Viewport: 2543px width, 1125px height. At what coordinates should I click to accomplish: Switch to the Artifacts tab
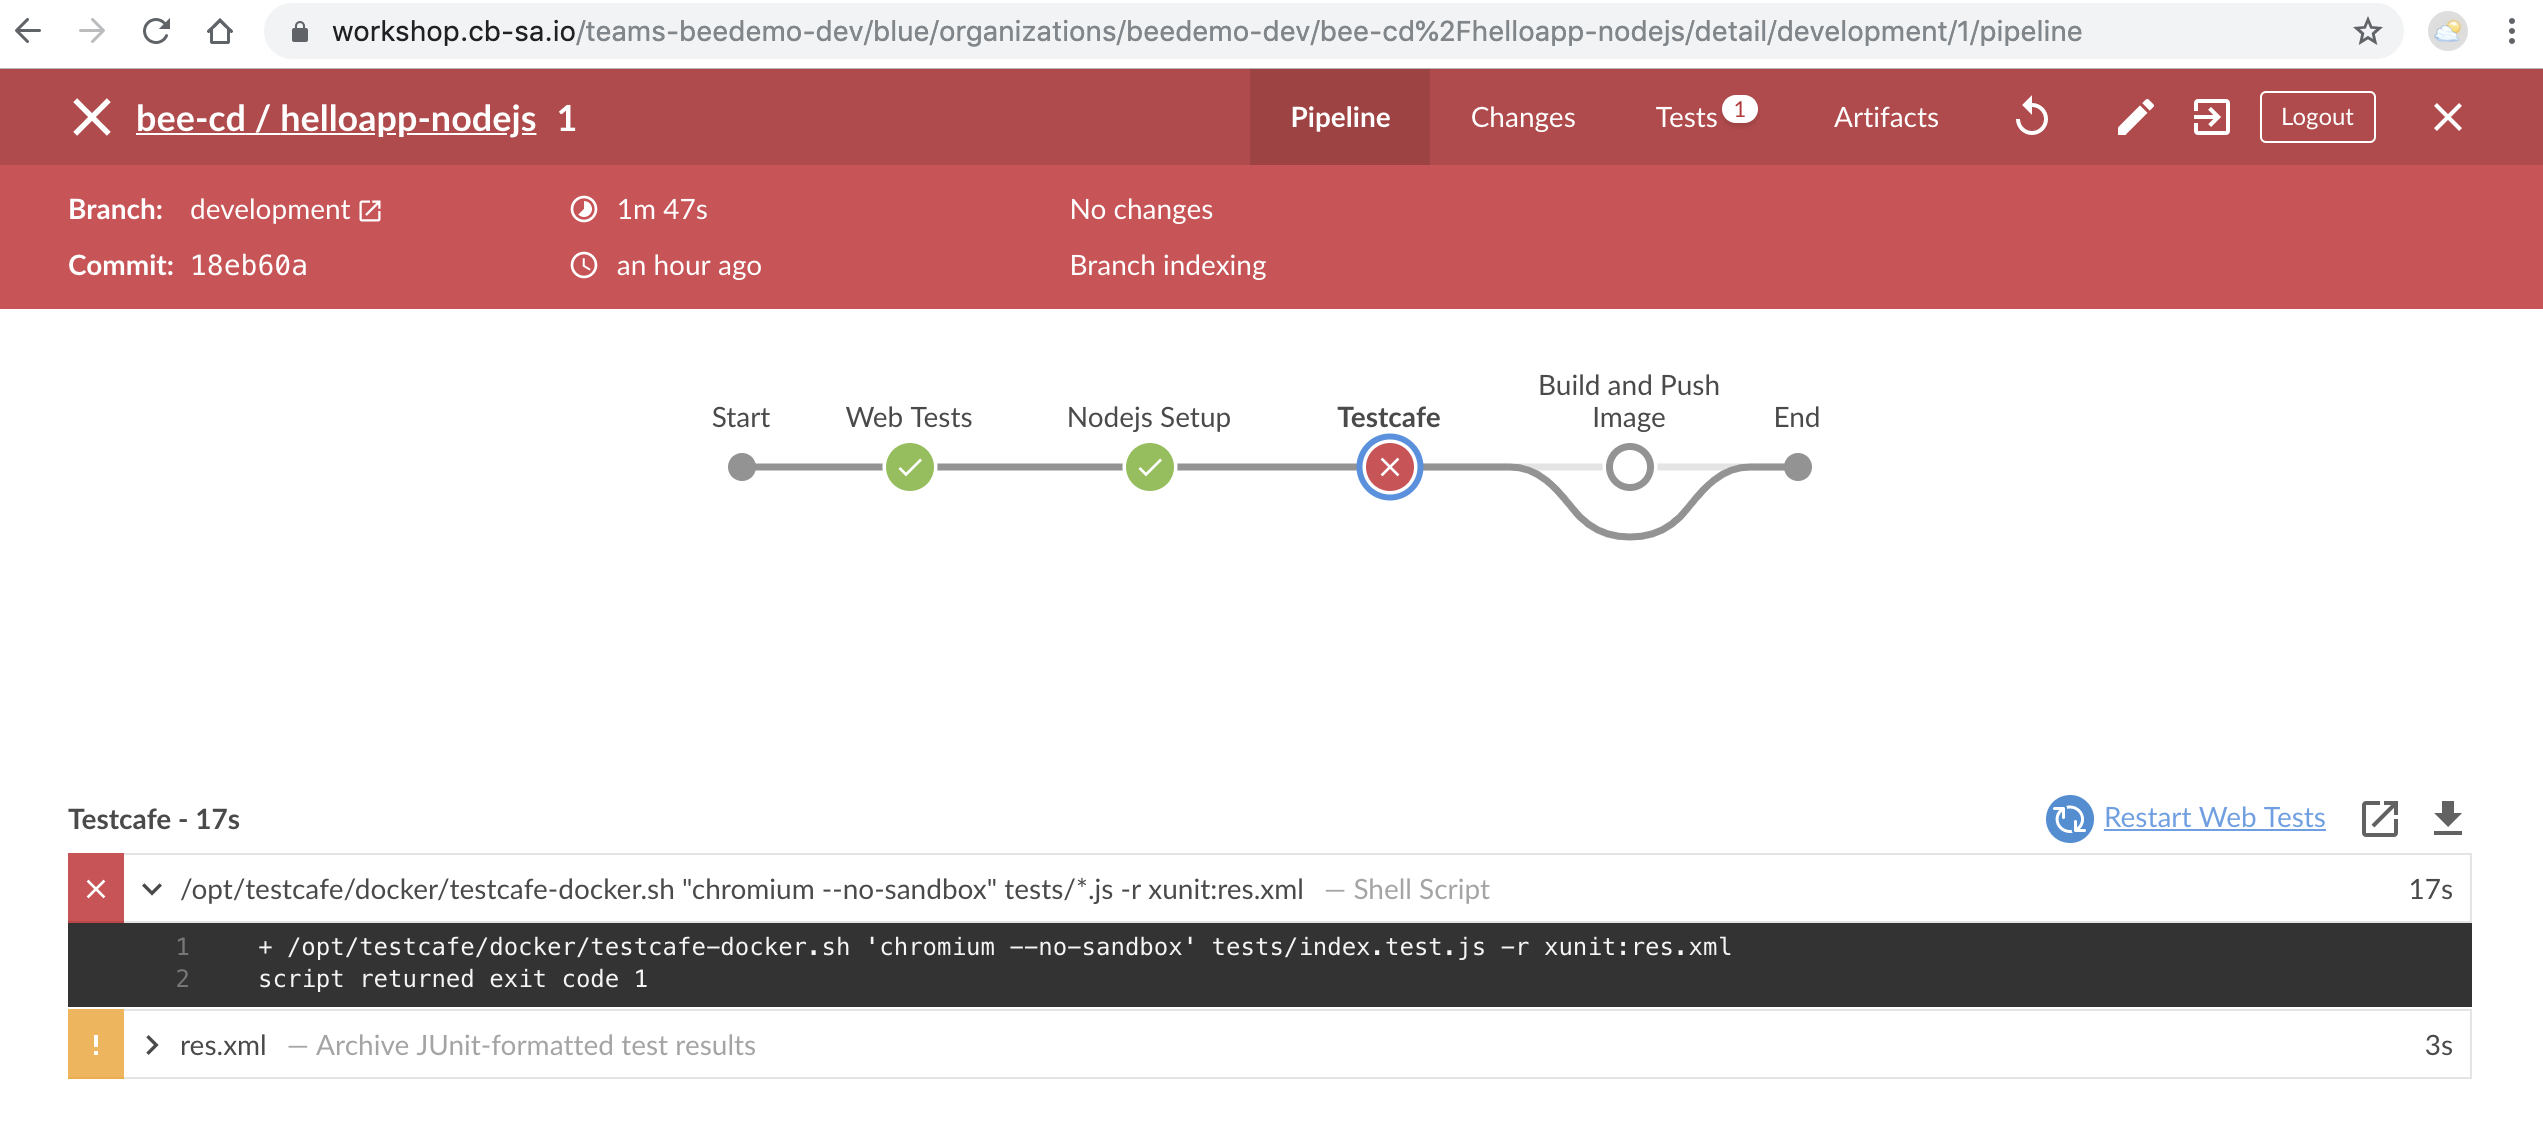1886,115
